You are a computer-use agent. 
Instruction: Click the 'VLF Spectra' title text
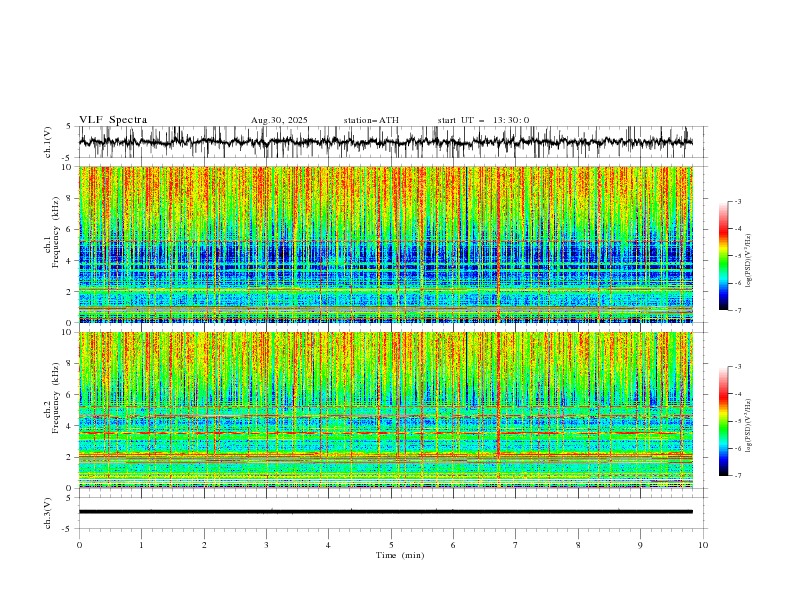click(113, 120)
